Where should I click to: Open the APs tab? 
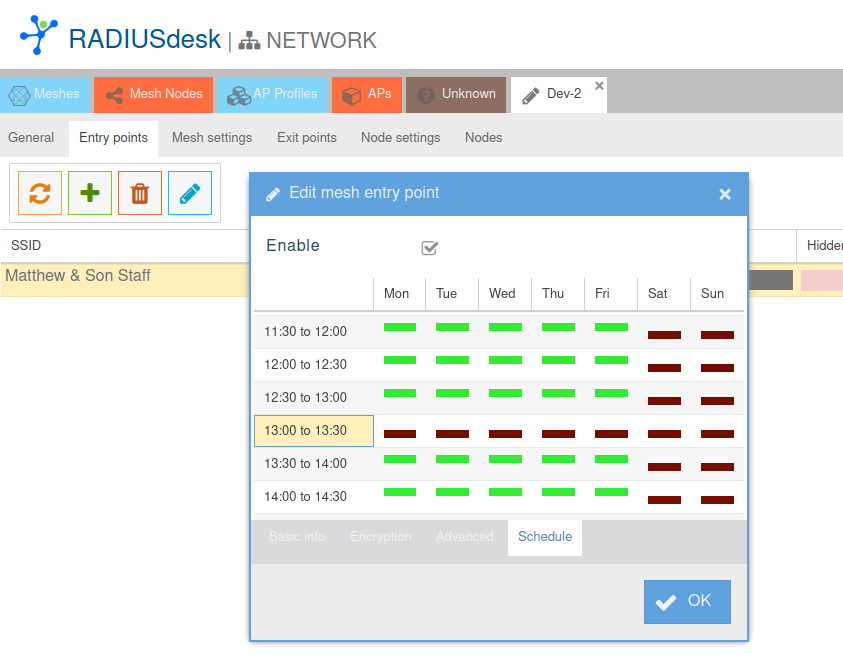pos(367,94)
